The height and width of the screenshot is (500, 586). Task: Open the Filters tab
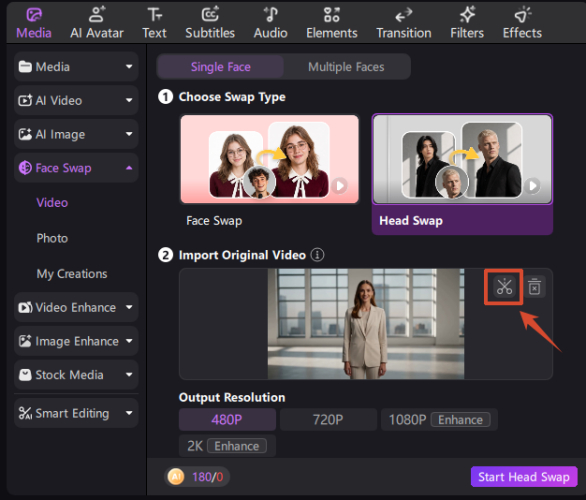coord(467,23)
